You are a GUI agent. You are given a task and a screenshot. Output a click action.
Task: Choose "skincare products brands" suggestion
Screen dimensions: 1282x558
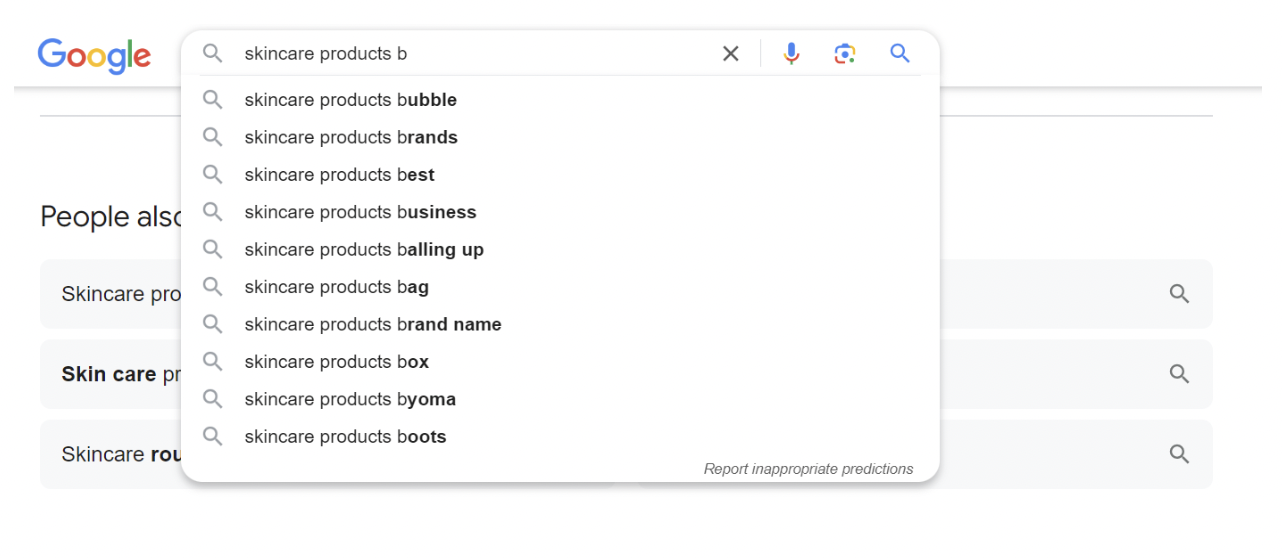[x=350, y=137]
